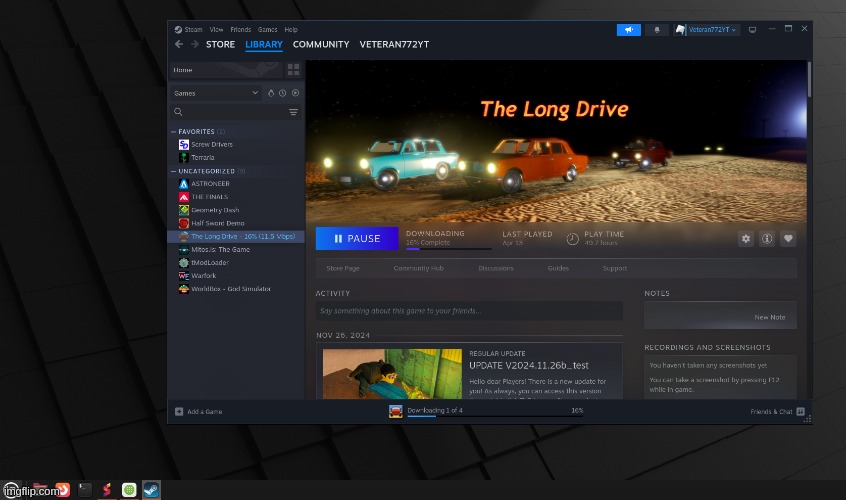Open the Store Page link
The image size is (846, 500).
pyautogui.click(x=343, y=268)
